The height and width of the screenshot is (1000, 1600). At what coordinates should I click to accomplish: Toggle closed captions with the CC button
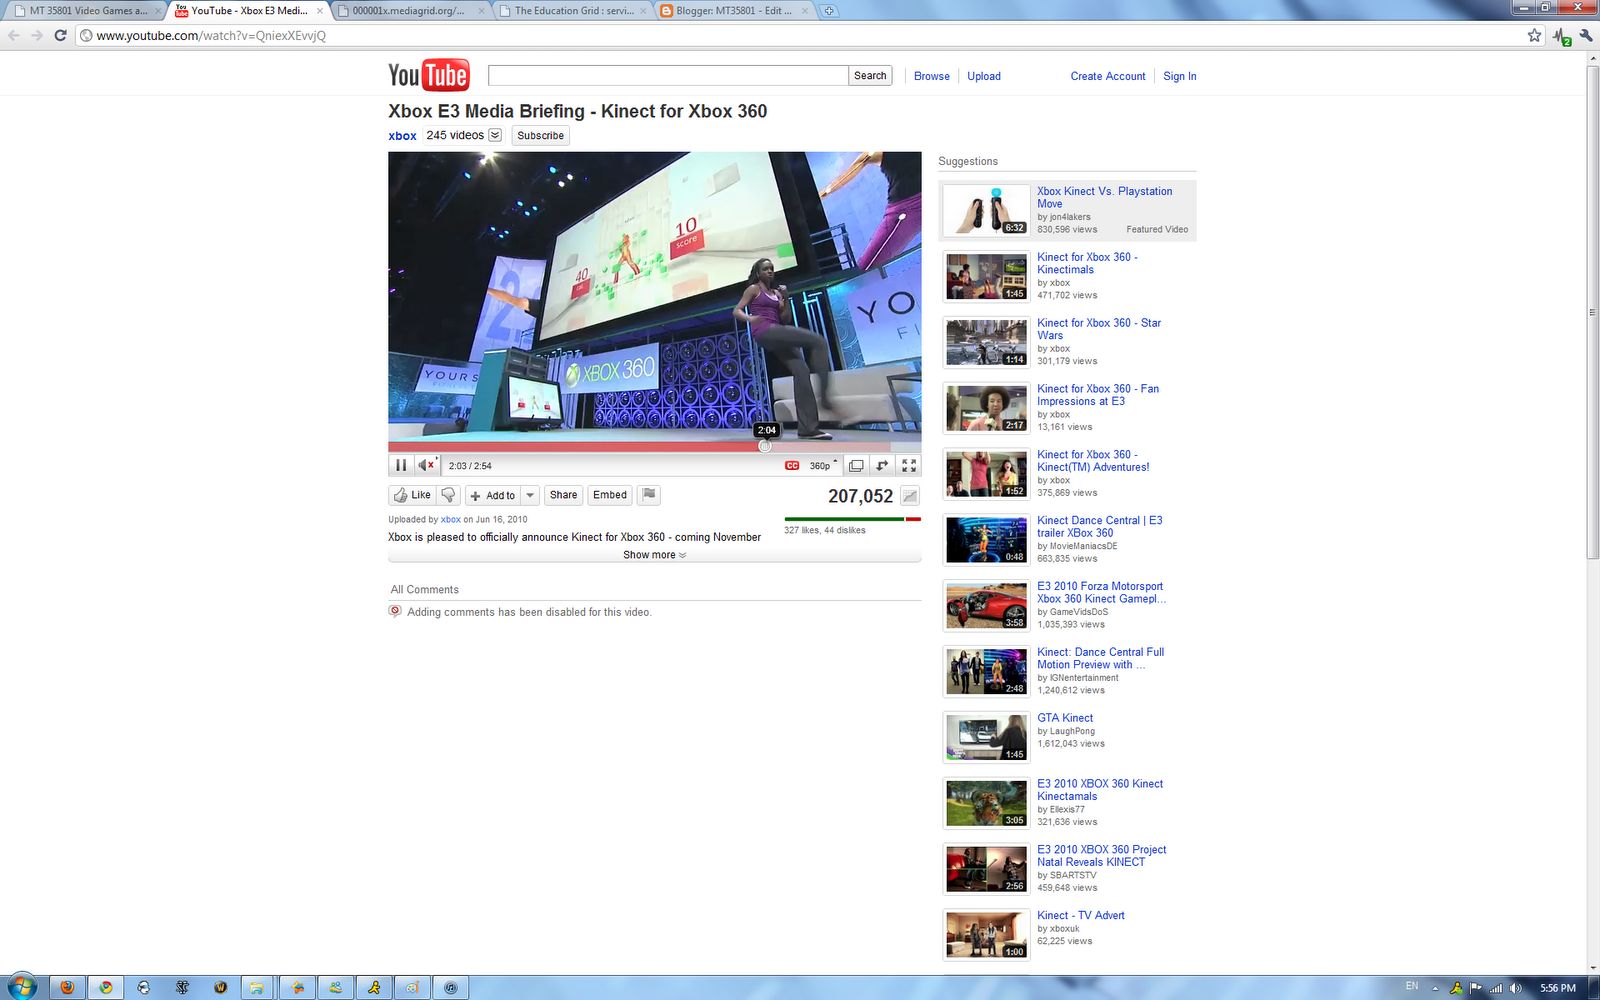792,466
